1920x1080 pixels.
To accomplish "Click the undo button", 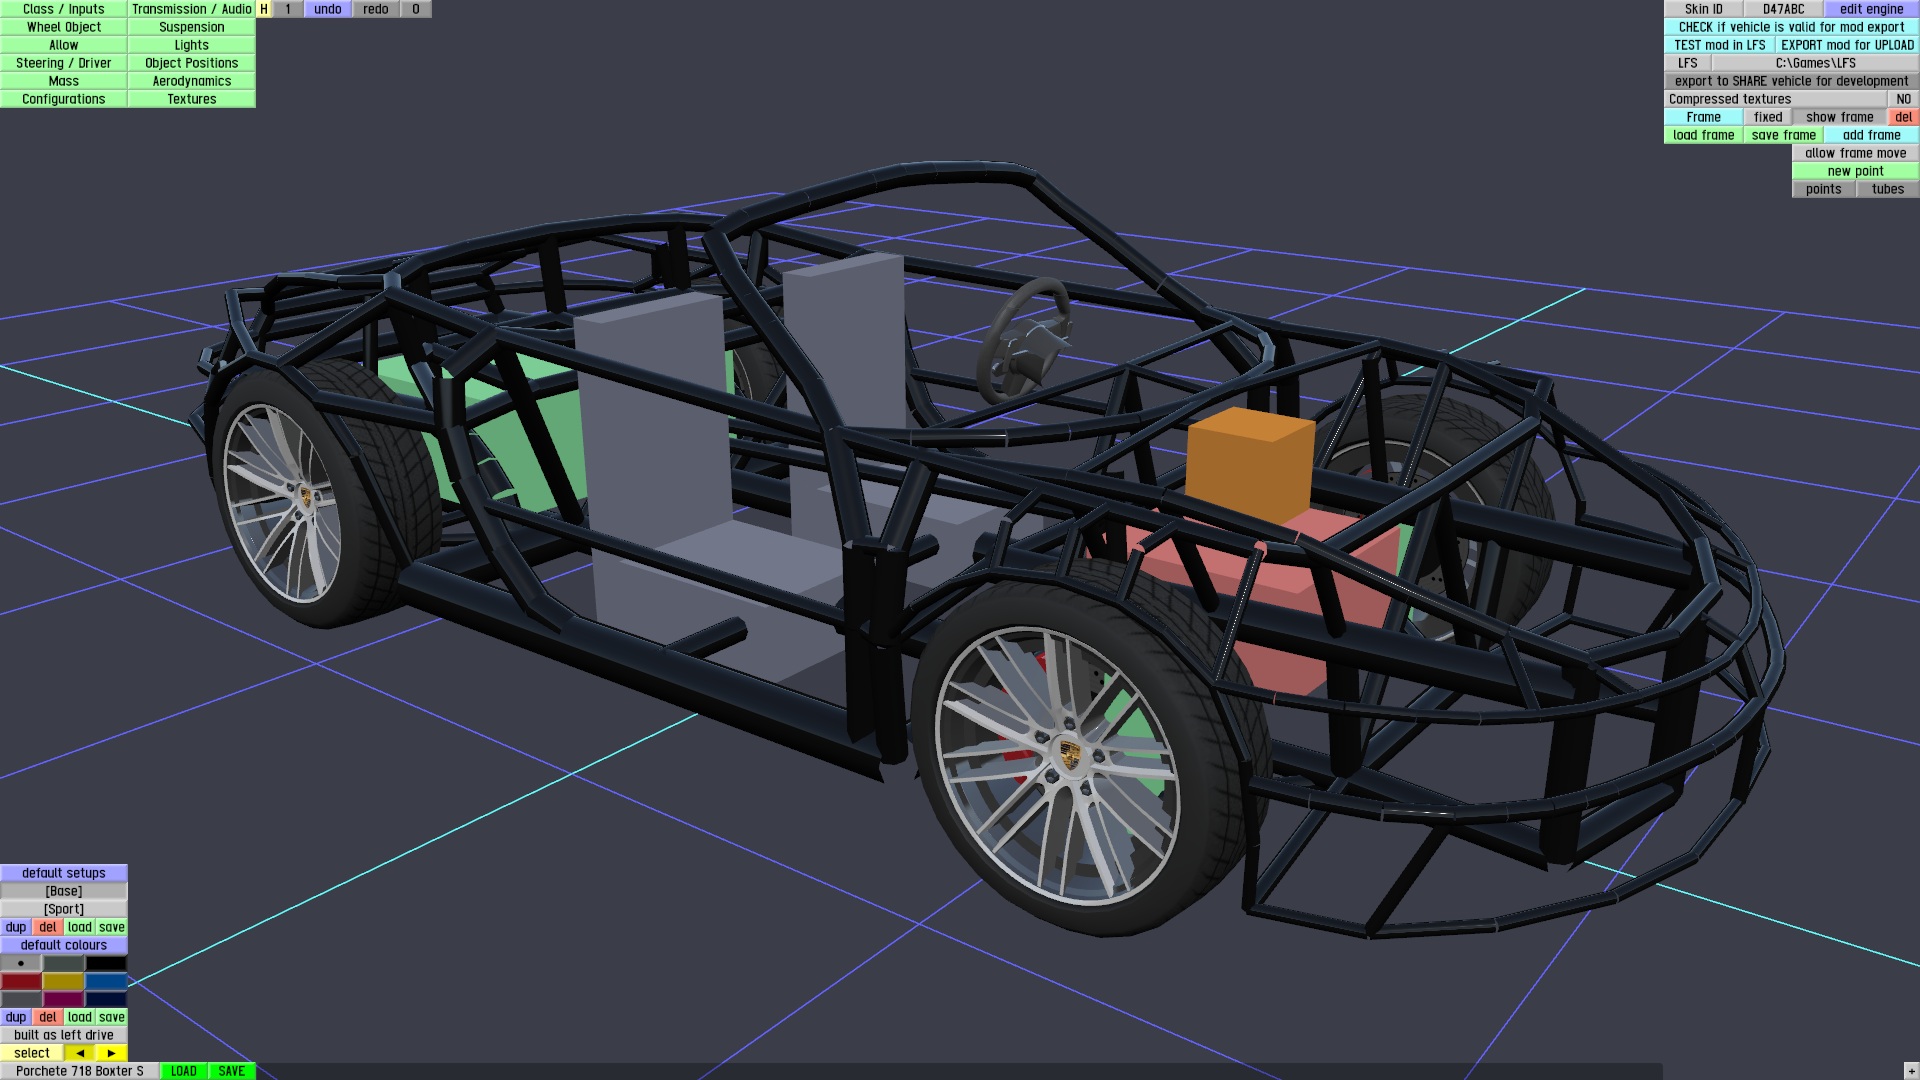I will click(x=327, y=9).
